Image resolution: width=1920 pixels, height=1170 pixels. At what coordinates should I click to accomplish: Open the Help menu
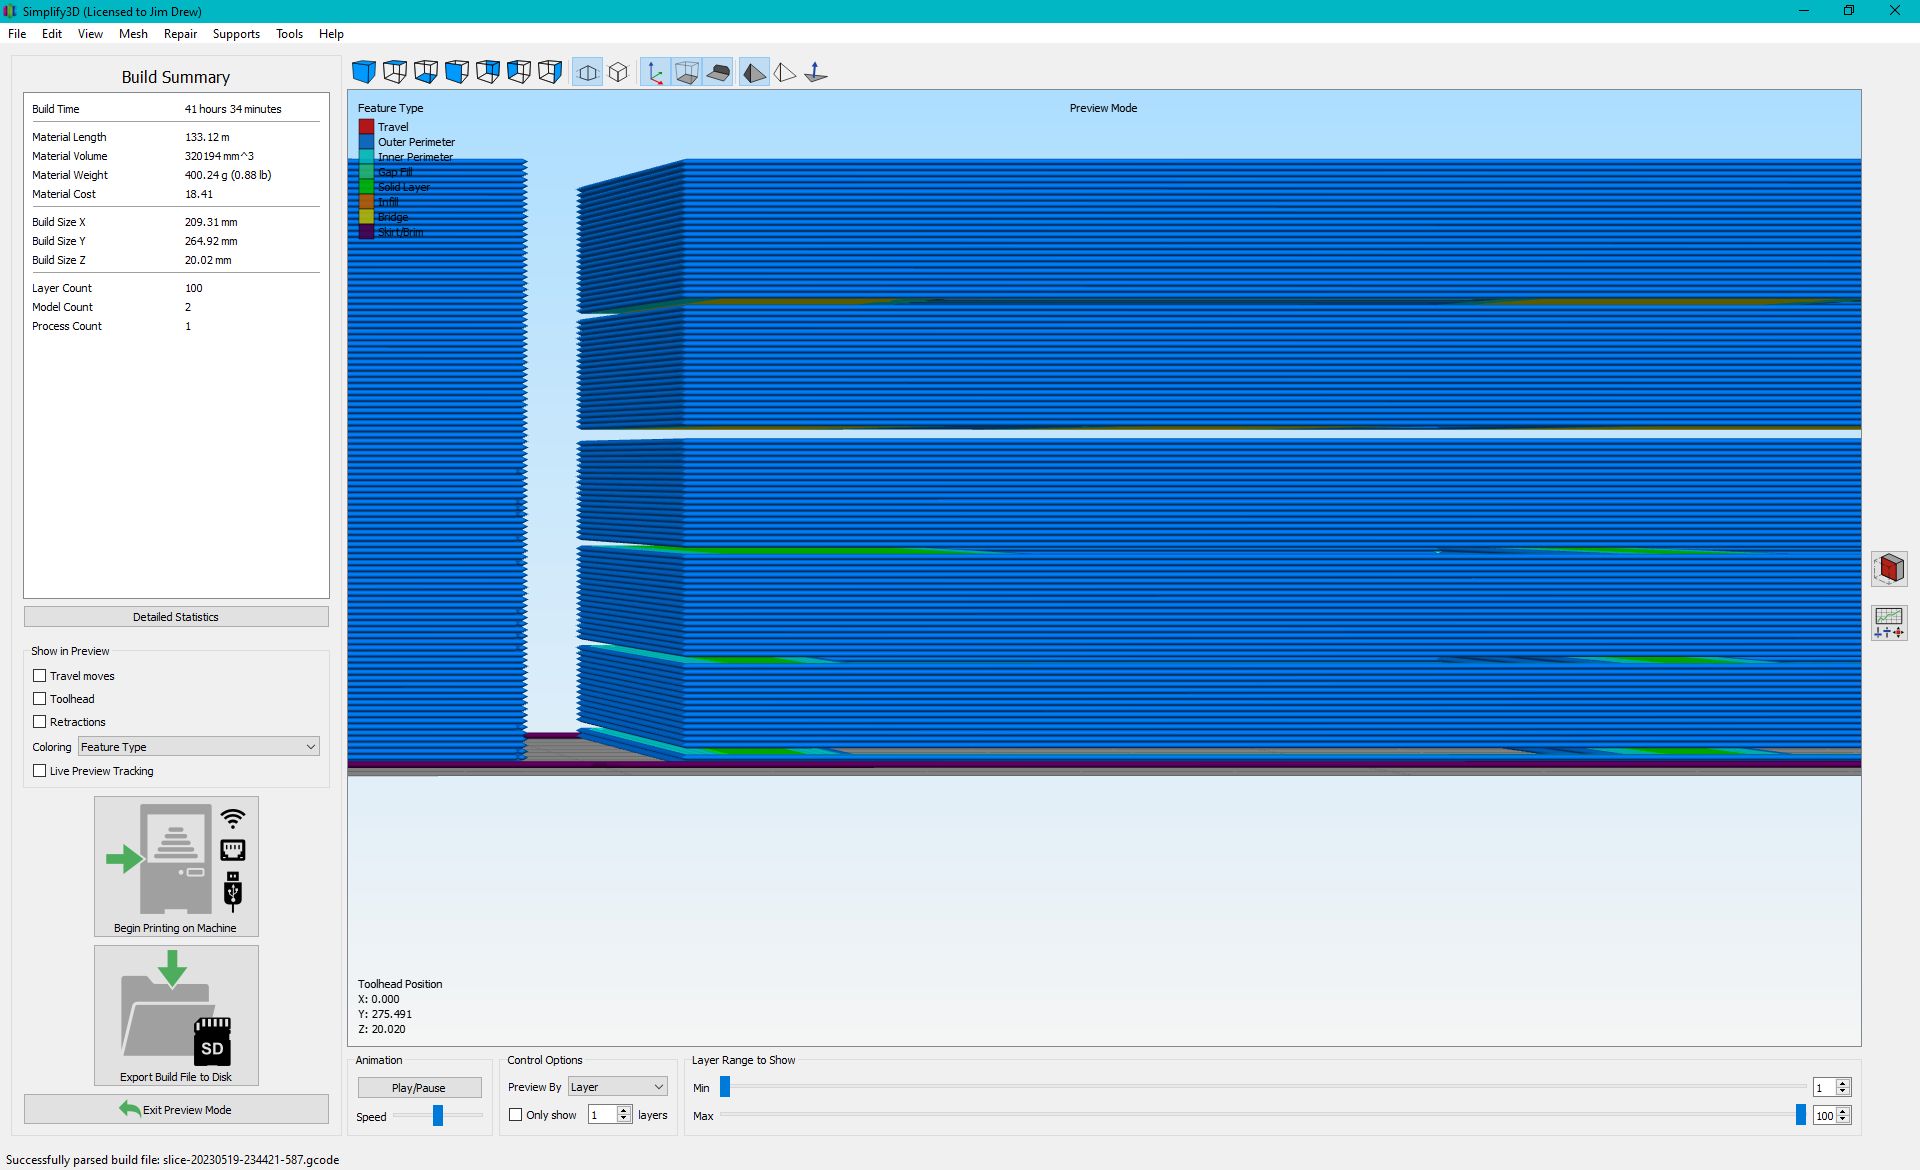331,34
